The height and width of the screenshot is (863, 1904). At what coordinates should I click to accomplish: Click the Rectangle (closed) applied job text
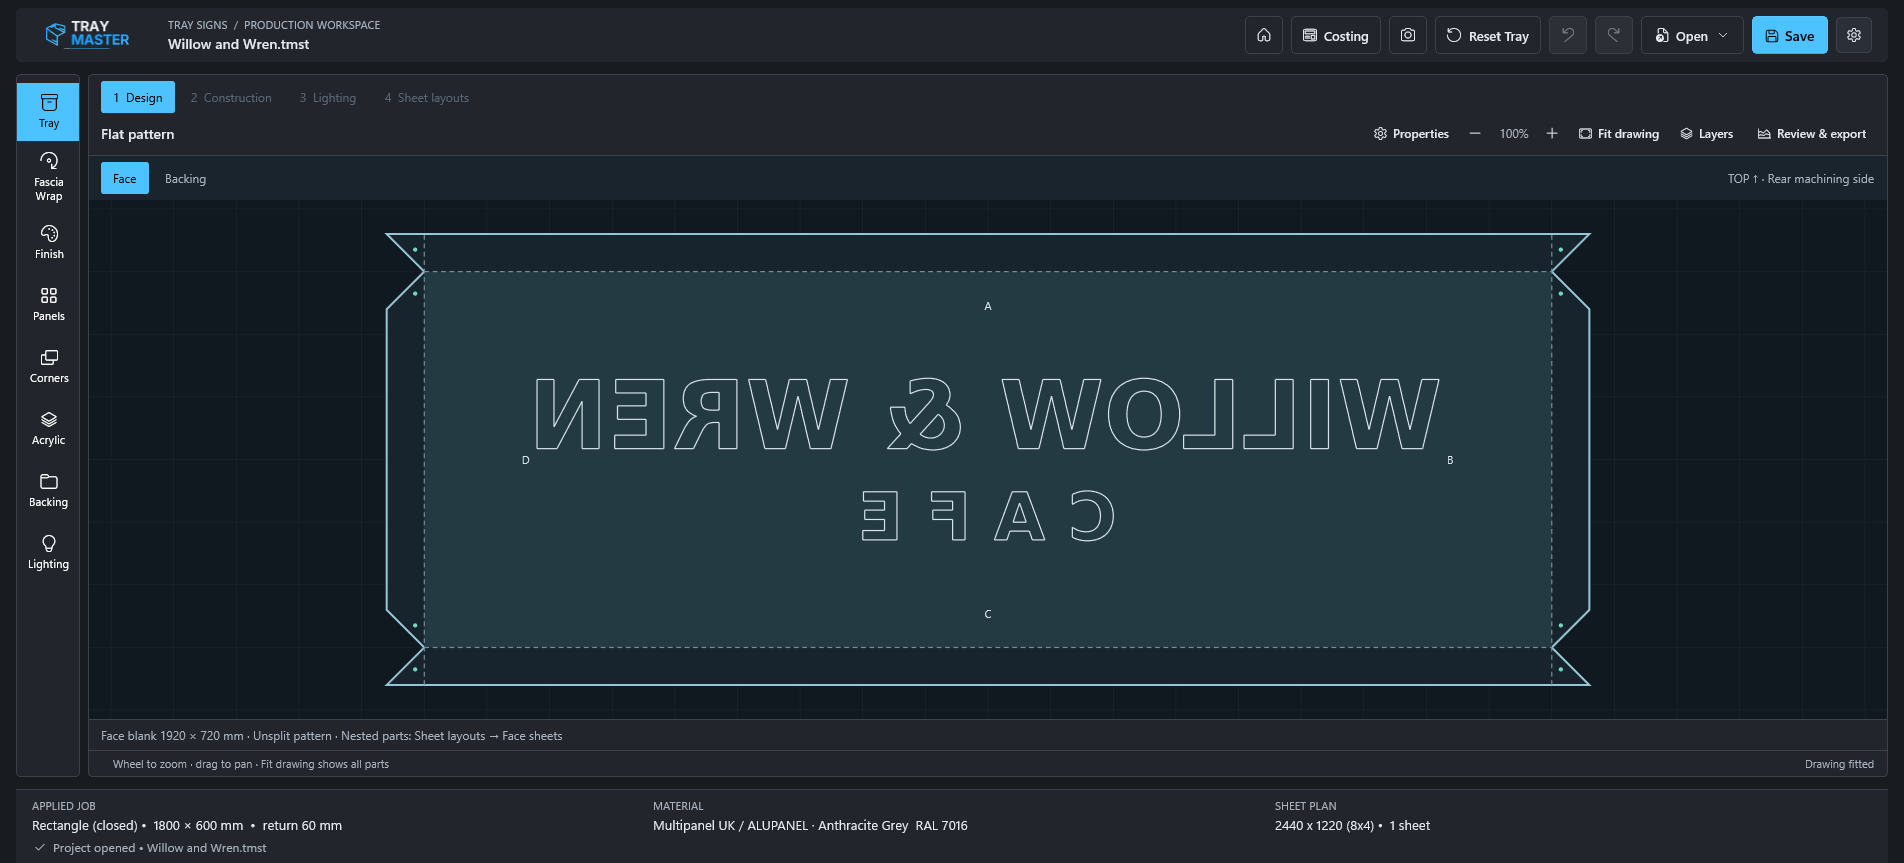click(x=85, y=825)
